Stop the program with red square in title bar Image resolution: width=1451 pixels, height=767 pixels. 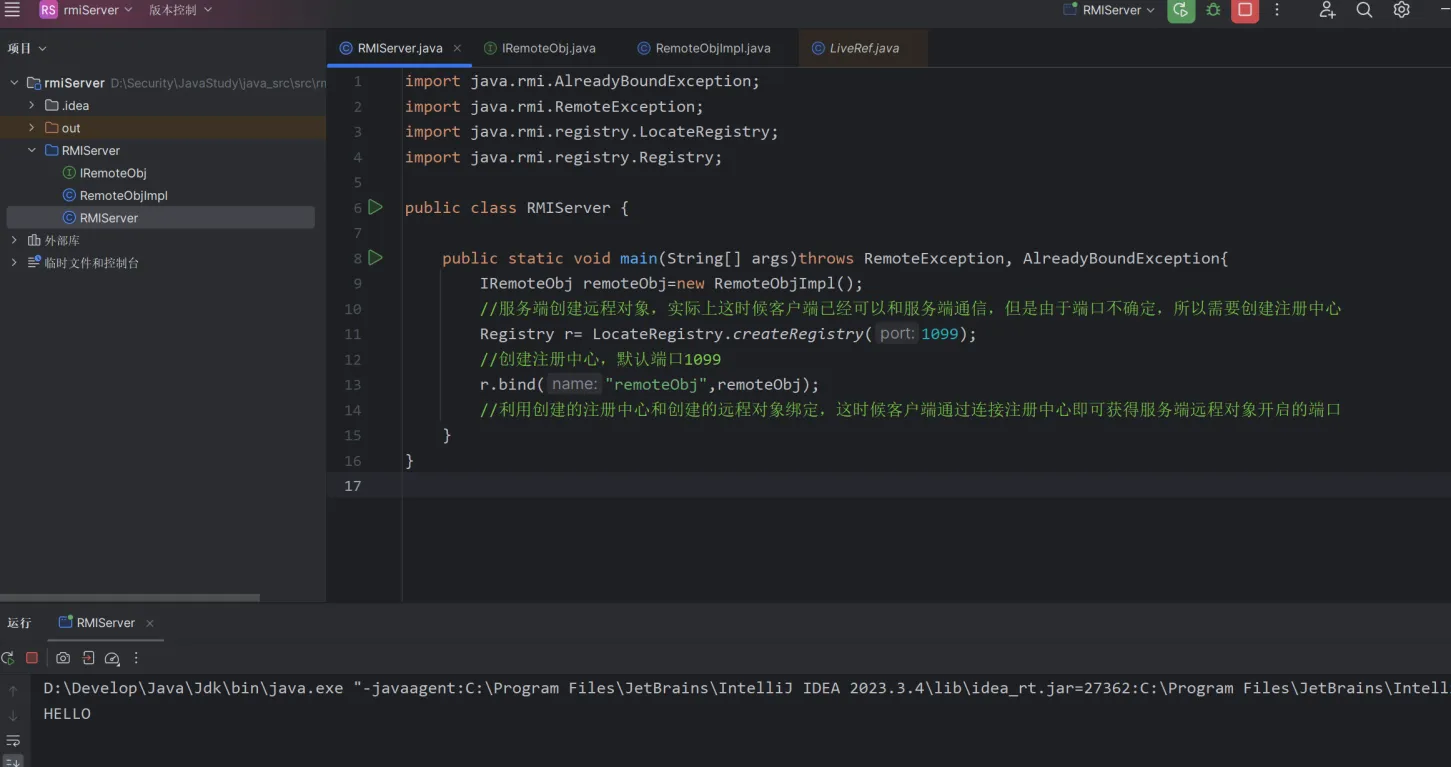[1245, 10]
